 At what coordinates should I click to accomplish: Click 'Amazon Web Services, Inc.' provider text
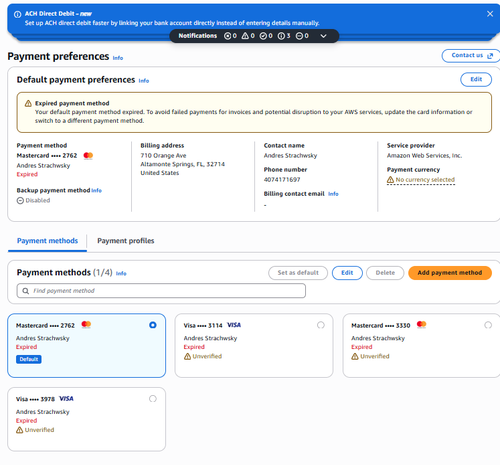(x=424, y=156)
